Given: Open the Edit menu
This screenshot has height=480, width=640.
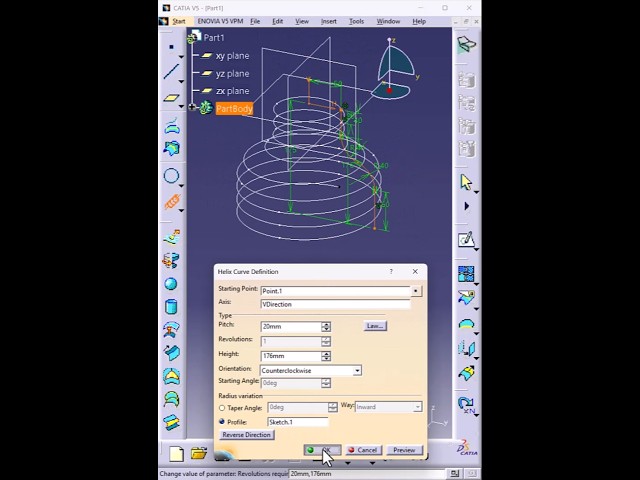Looking at the screenshot, I should pyautogui.click(x=278, y=21).
